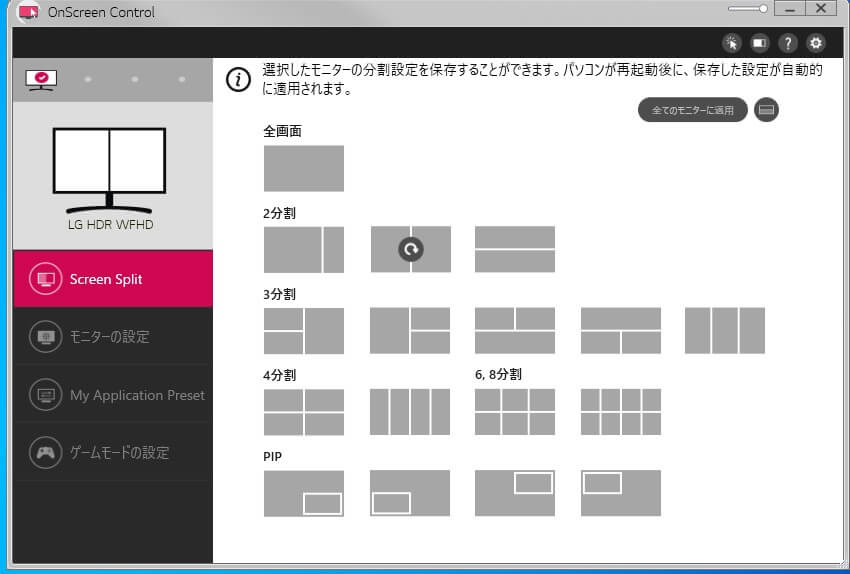Select the full screen layout thumbnail
This screenshot has width=850, height=574.
[304, 168]
